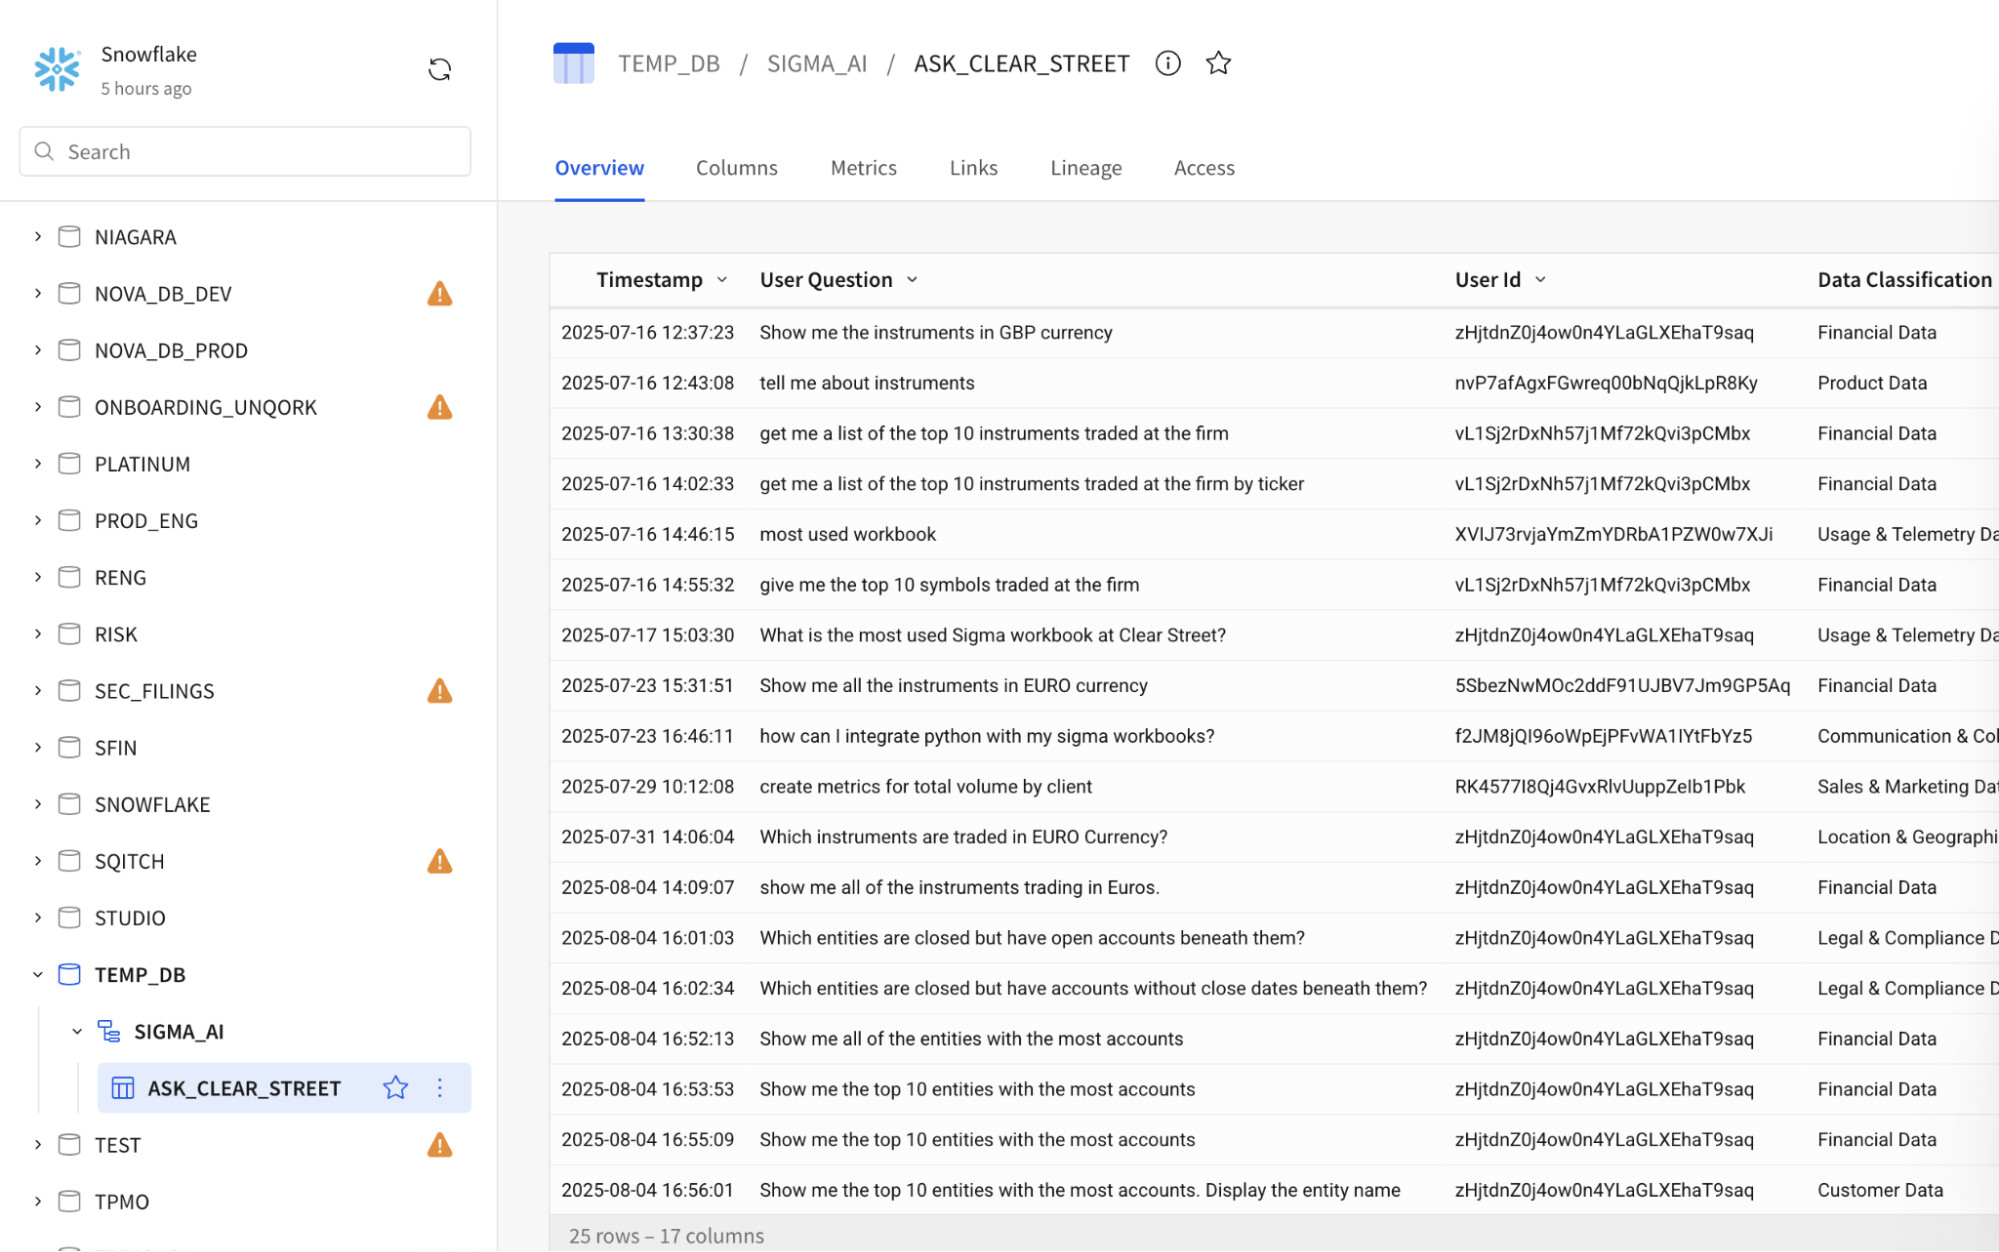Select the SIGMA_AI schema icon
This screenshot has width=1999, height=1252.
[108, 1031]
